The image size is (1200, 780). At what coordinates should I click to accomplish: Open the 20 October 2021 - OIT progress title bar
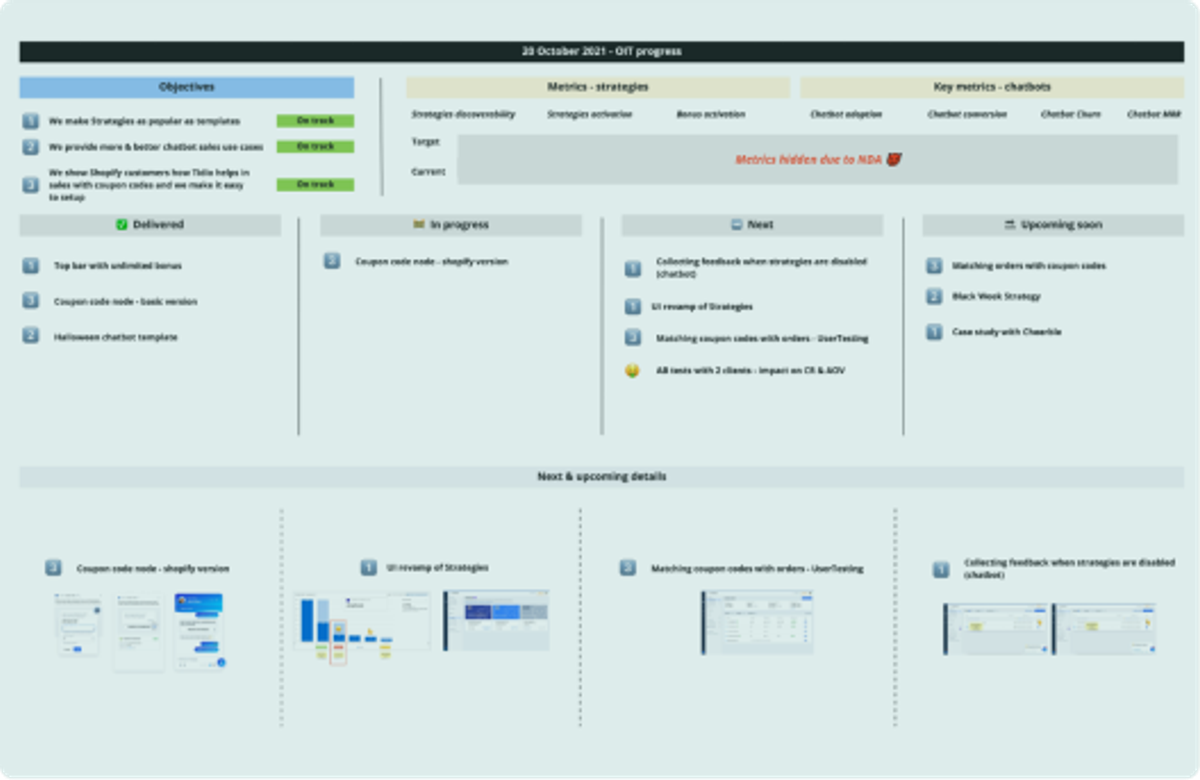[600, 48]
